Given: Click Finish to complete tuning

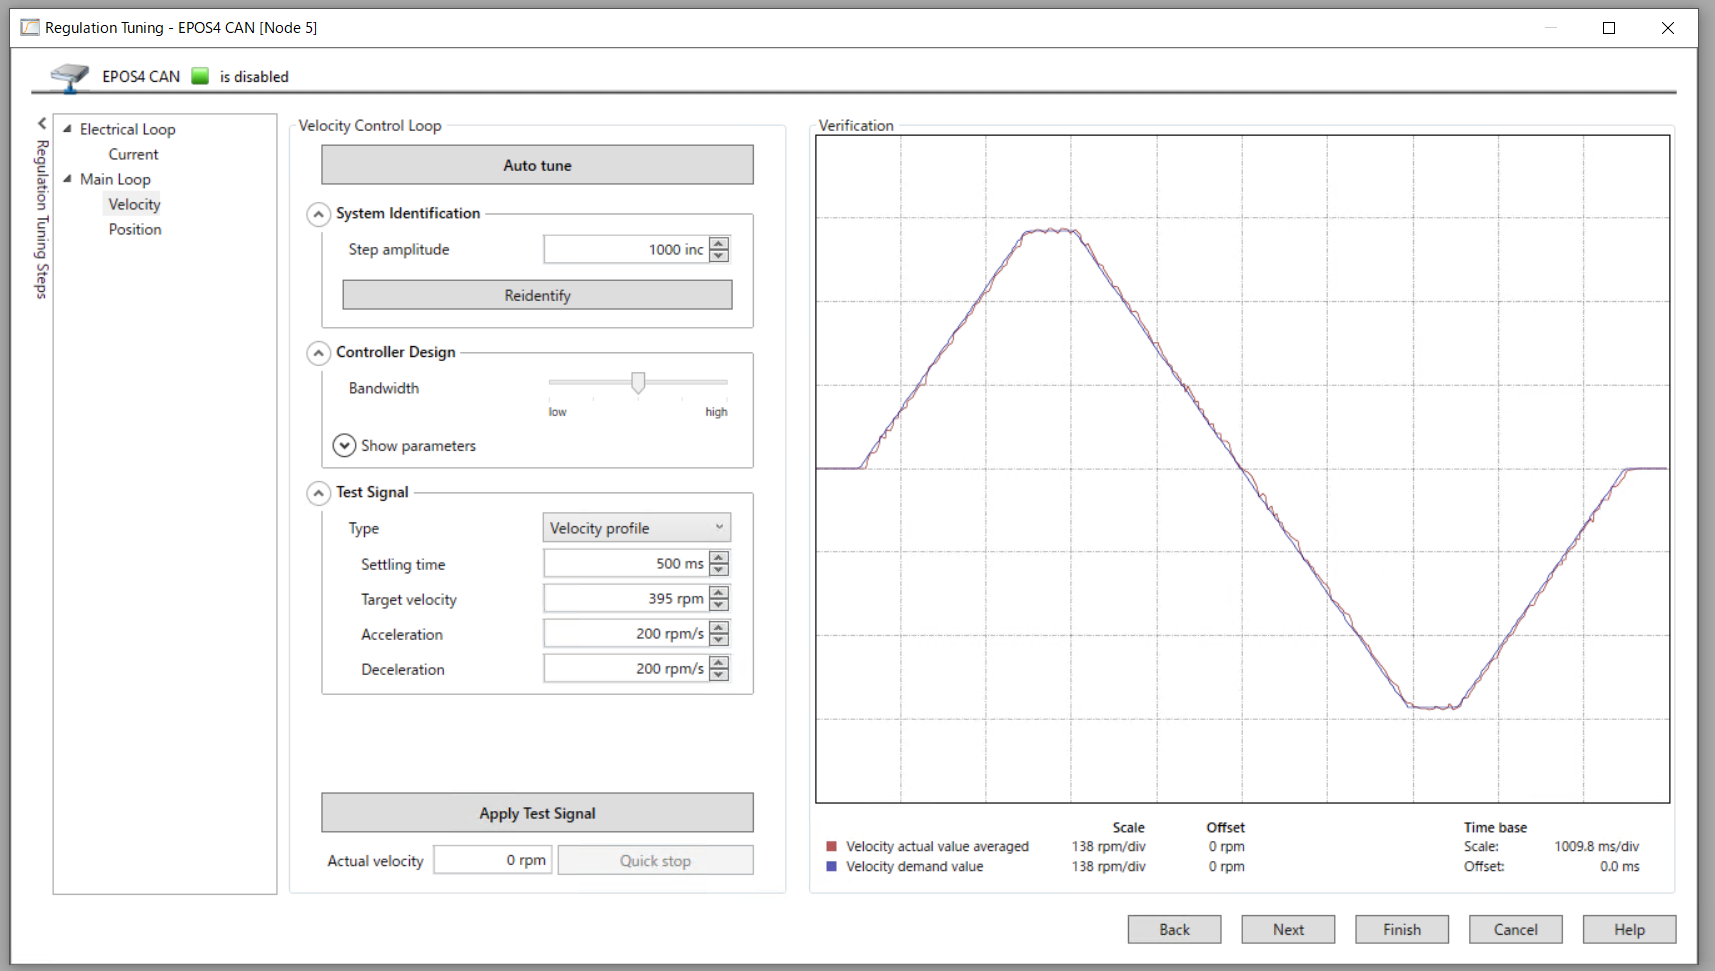Looking at the screenshot, I should [x=1402, y=929].
